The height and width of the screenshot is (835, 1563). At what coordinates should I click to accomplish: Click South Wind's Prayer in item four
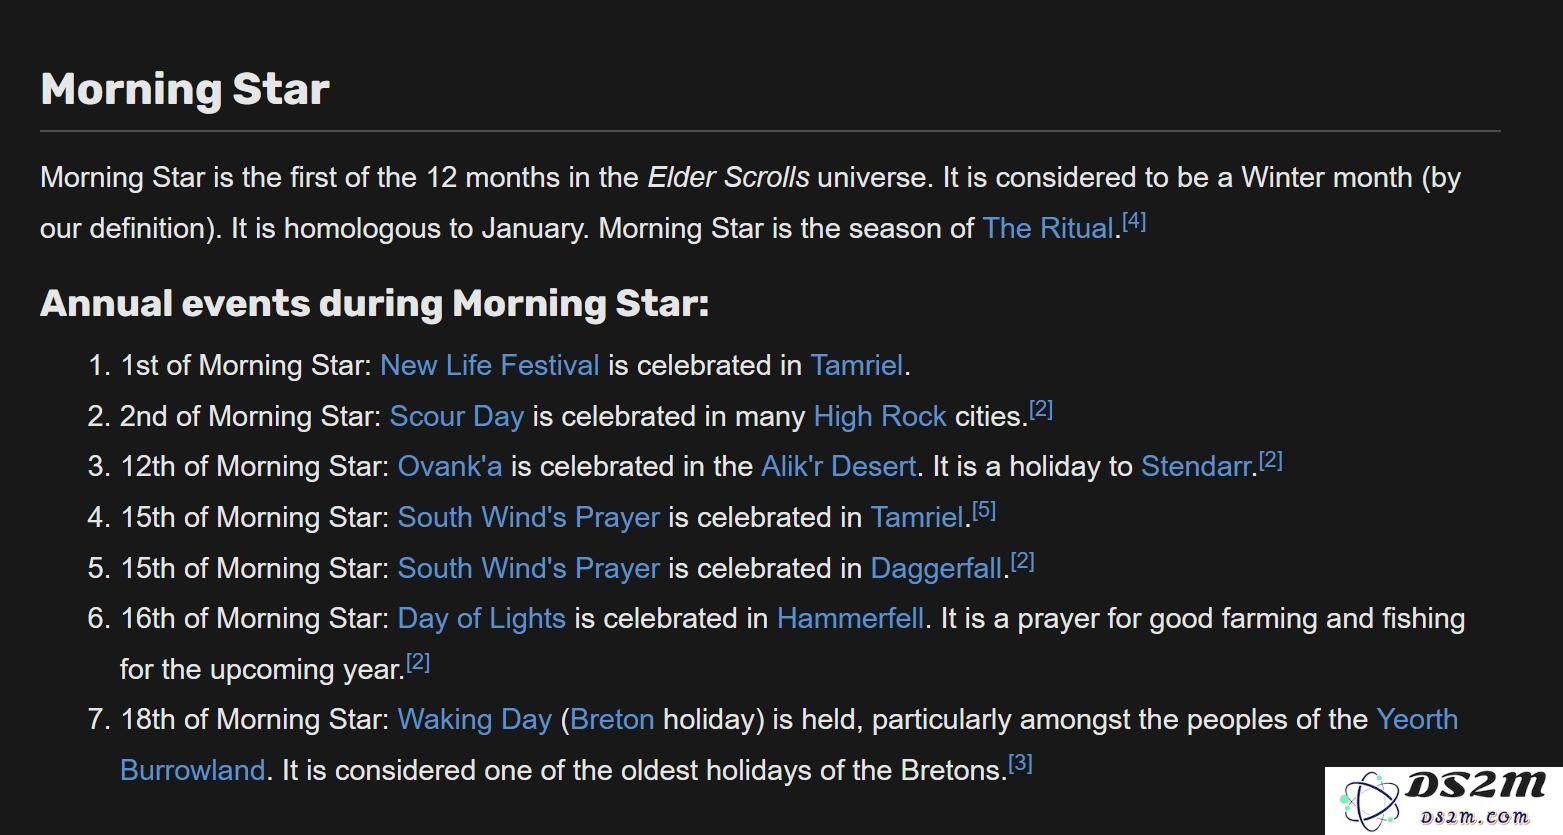529,517
